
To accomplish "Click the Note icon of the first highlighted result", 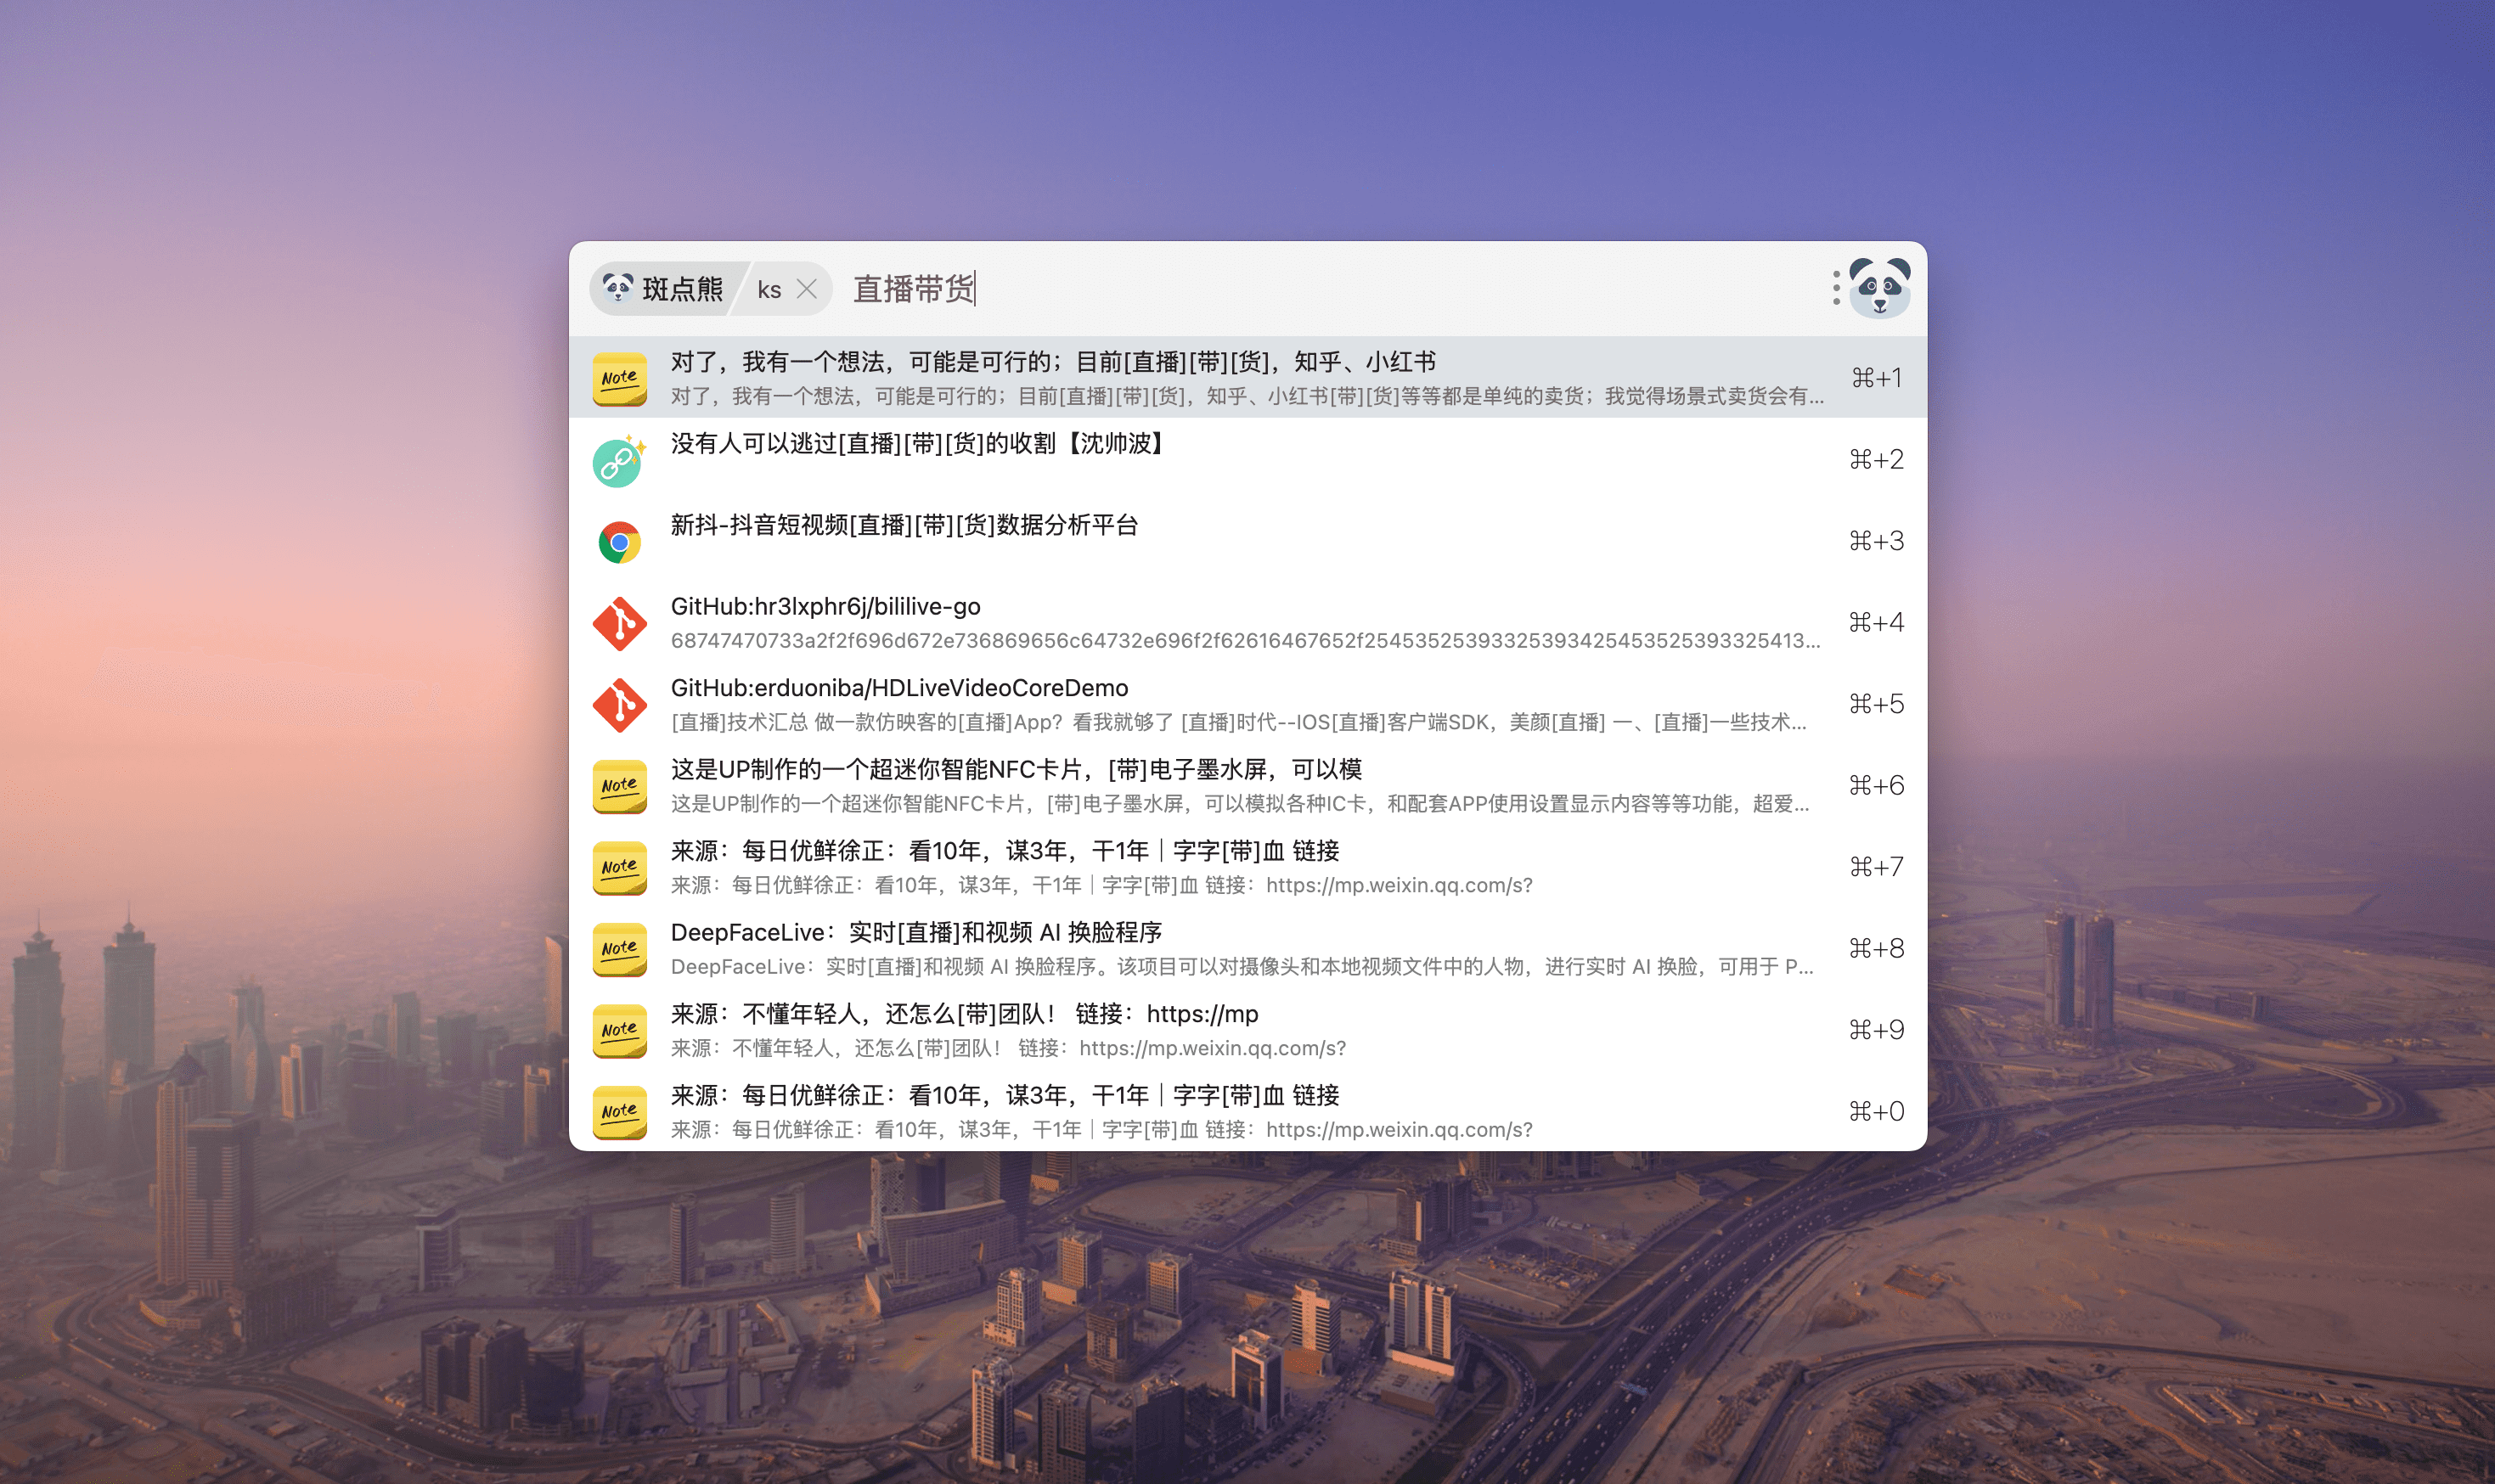I will (621, 378).
